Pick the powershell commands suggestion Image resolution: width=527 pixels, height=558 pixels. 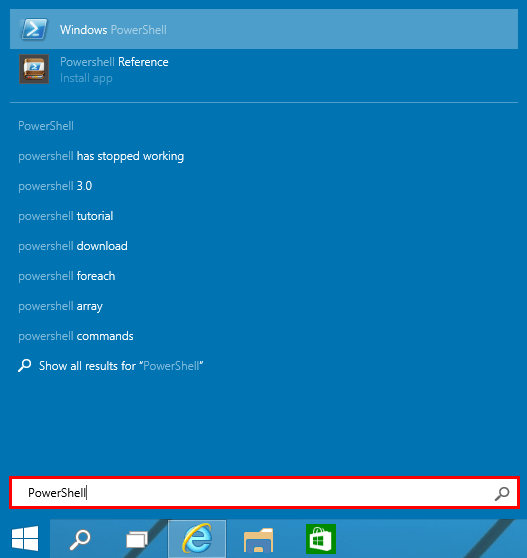(x=76, y=336)
